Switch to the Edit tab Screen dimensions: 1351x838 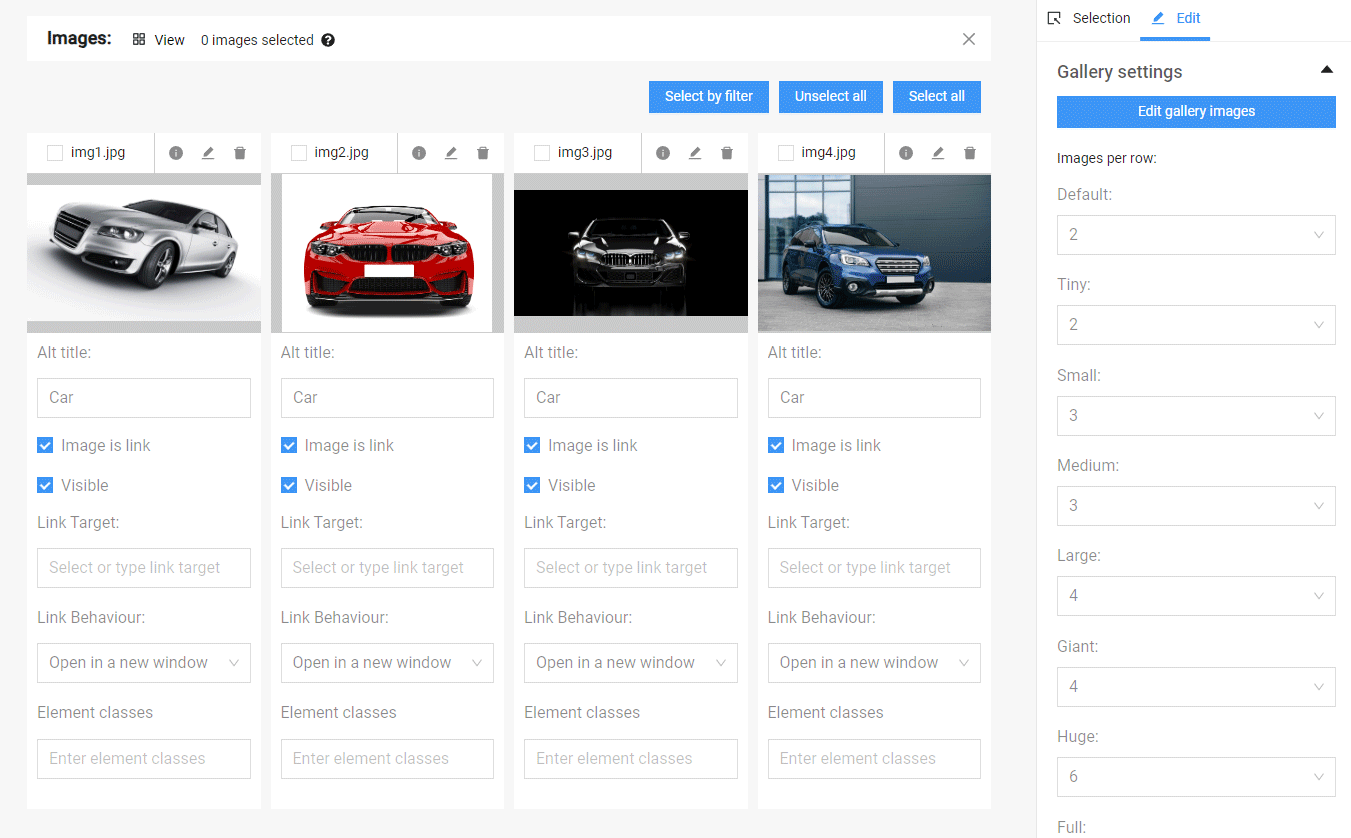(x=1176, y=18)
